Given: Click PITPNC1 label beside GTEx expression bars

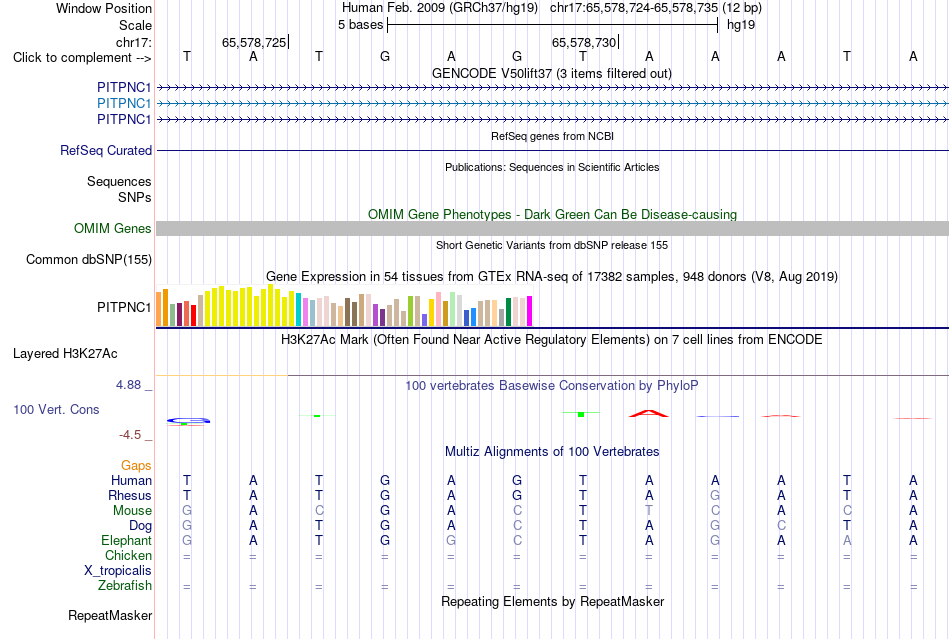Looking at the screenshot, I should pos(124,307).
